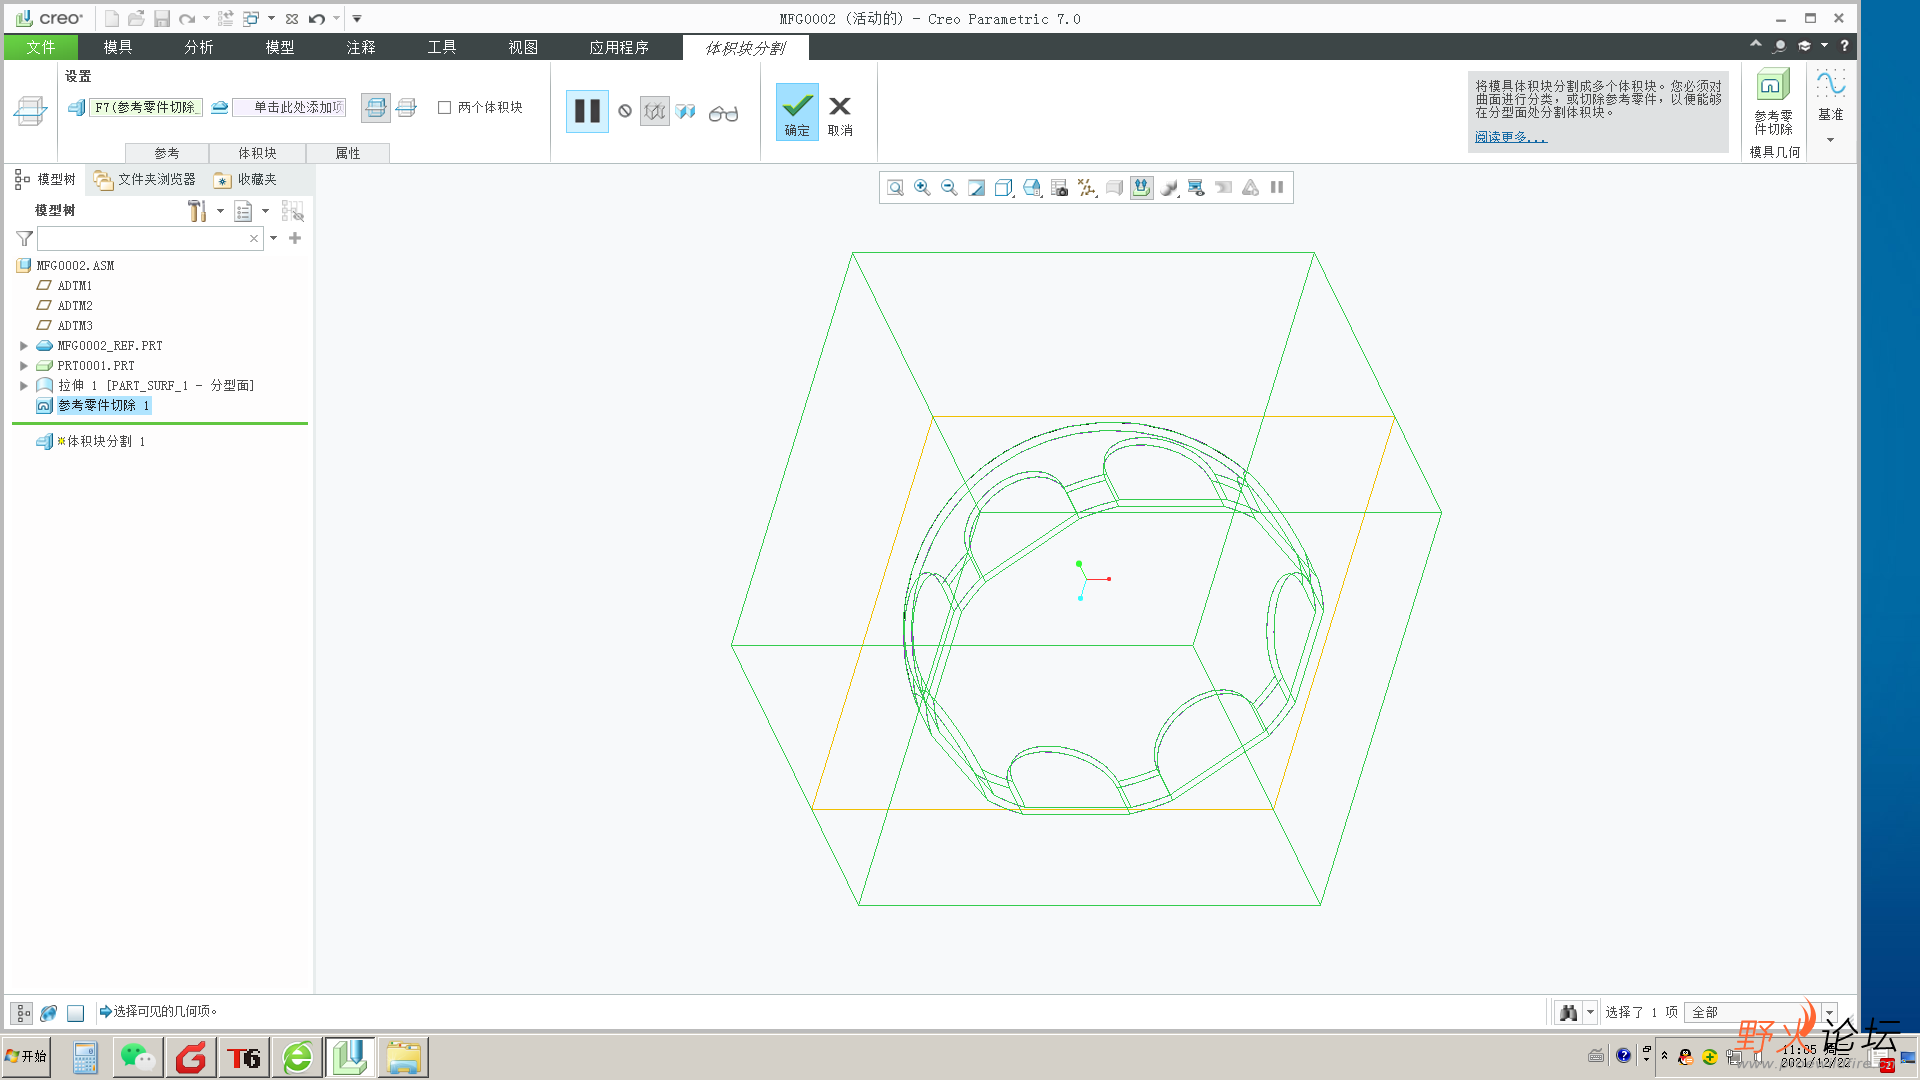The image size is (1920, 1080).
Task: Click the Zoom Out icon
Action: click(x=949, y=188)
